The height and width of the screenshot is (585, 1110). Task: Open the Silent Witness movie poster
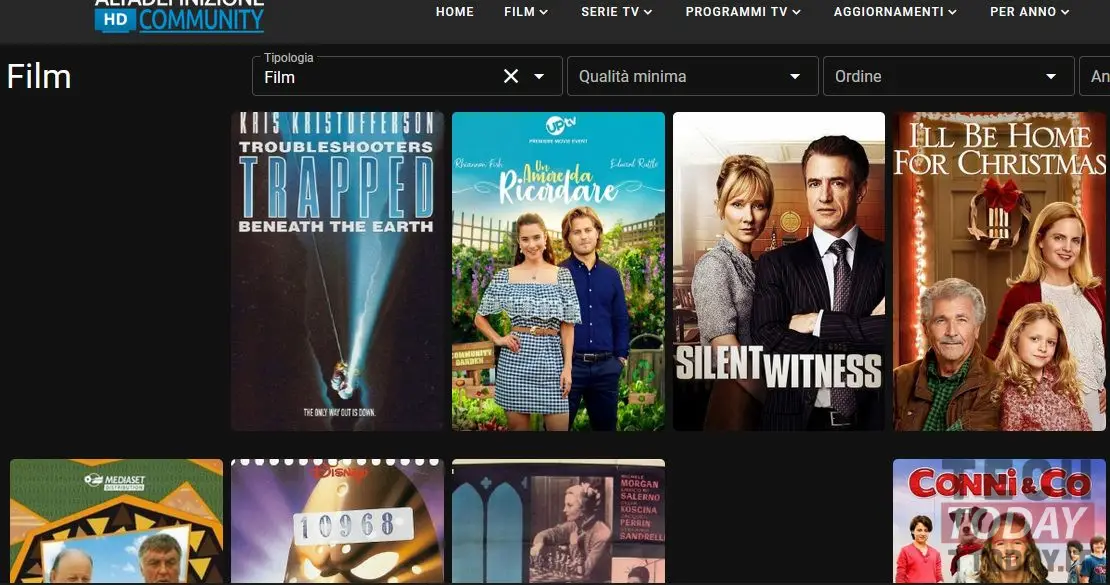click(779, 271)
